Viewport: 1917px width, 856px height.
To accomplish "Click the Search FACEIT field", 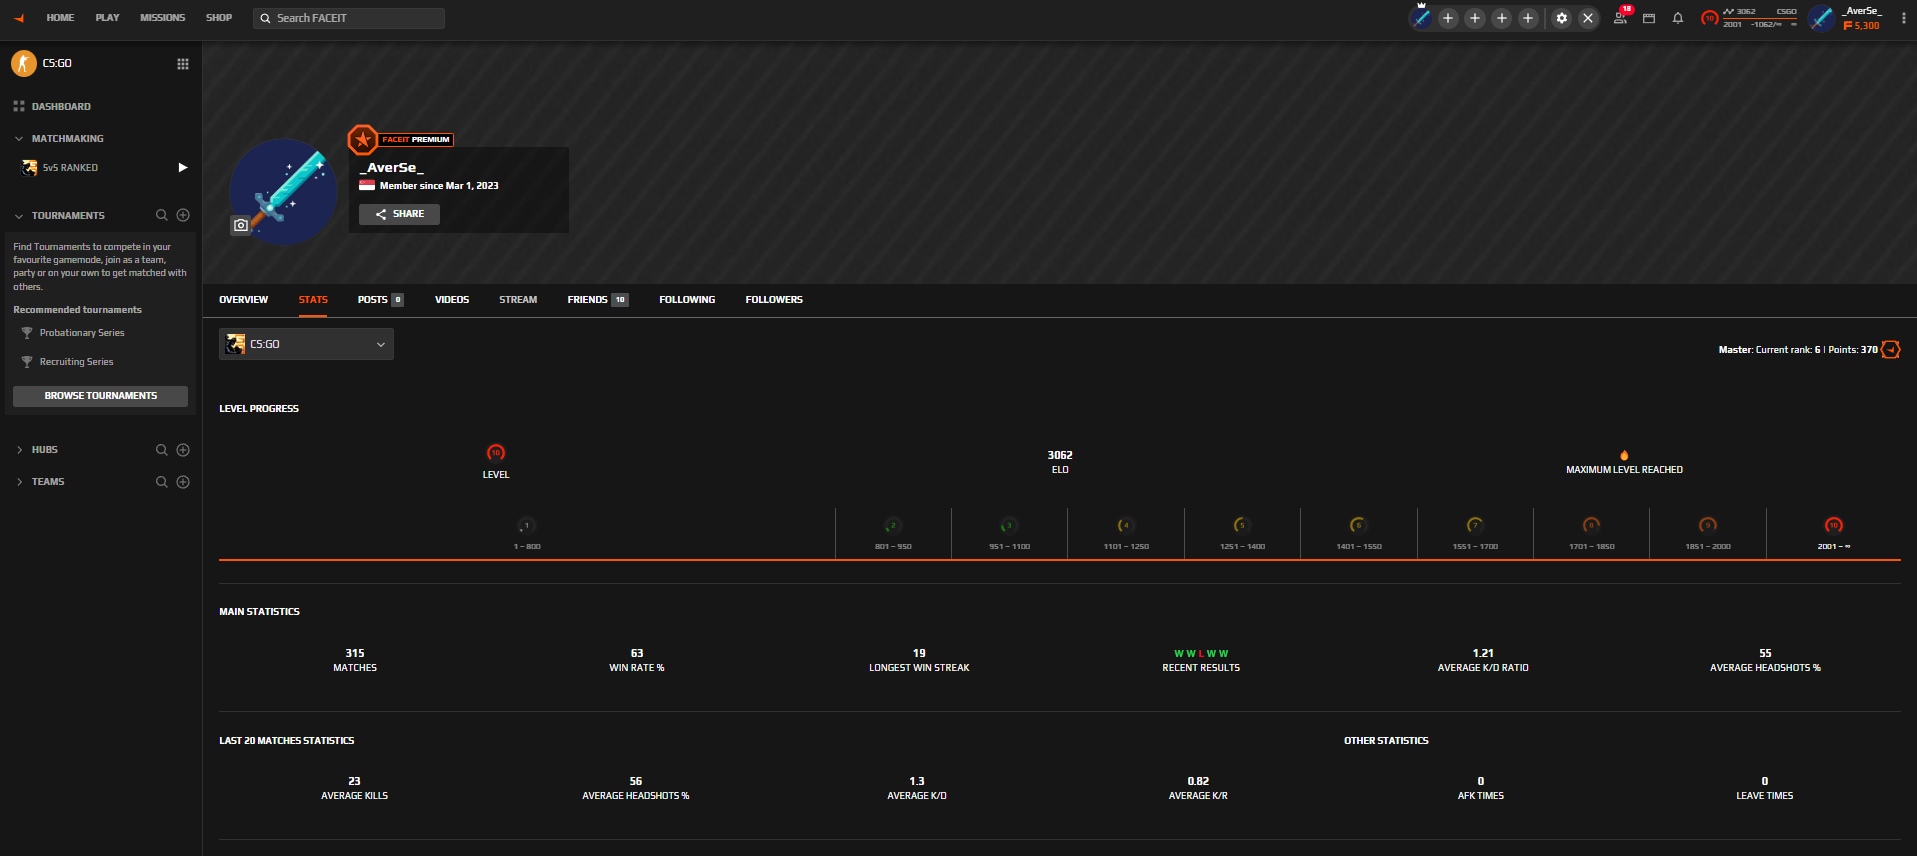I will [349, 18].
